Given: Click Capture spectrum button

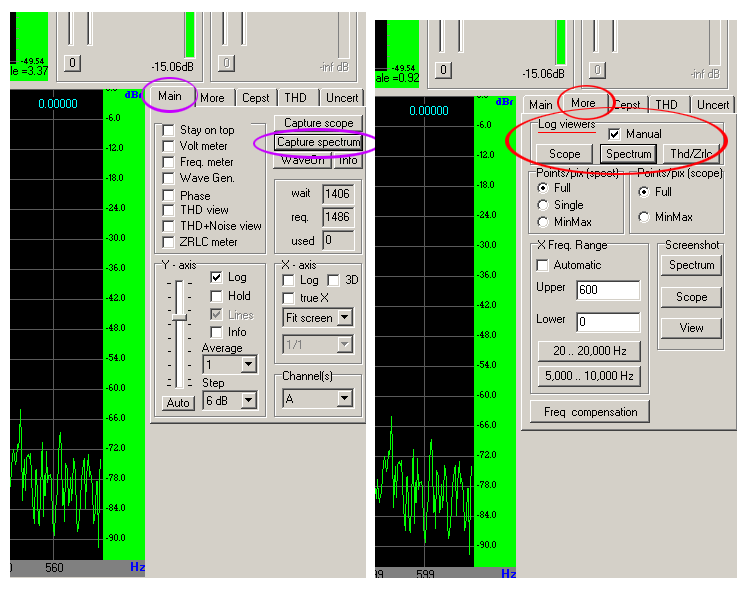Looking at the screenshot, I should pyautogui.click(x=319, y=142).
